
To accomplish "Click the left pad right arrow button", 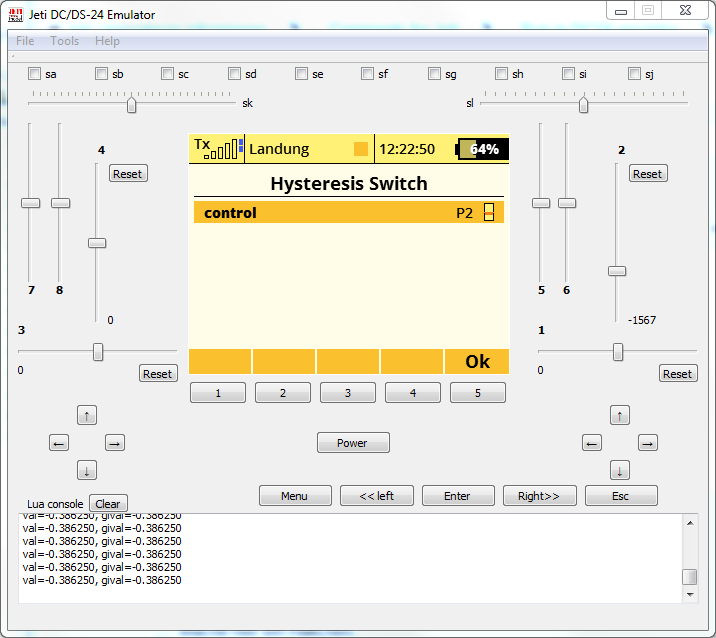I will tap(115, 443).
